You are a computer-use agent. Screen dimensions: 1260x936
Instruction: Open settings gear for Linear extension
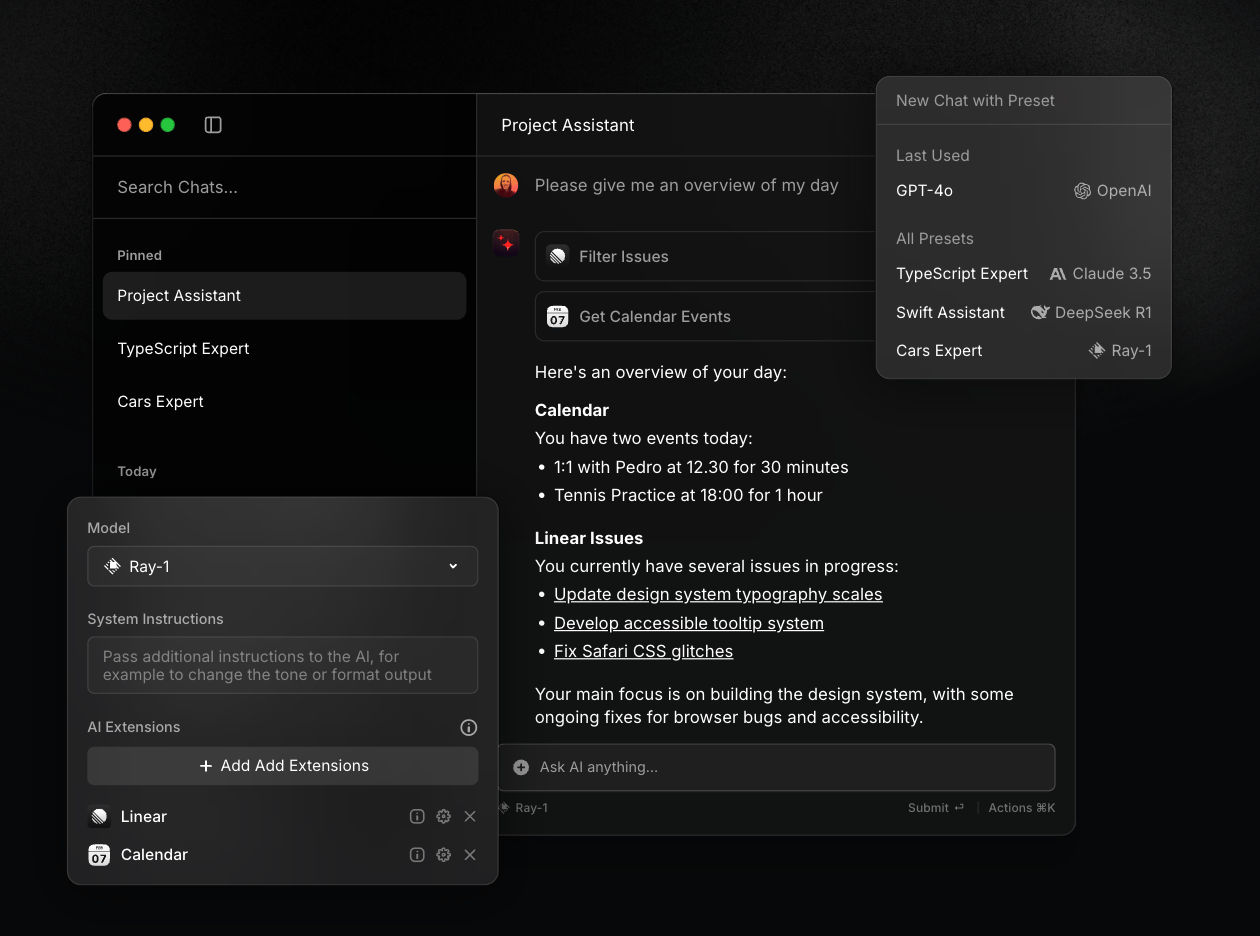(443, 816)
